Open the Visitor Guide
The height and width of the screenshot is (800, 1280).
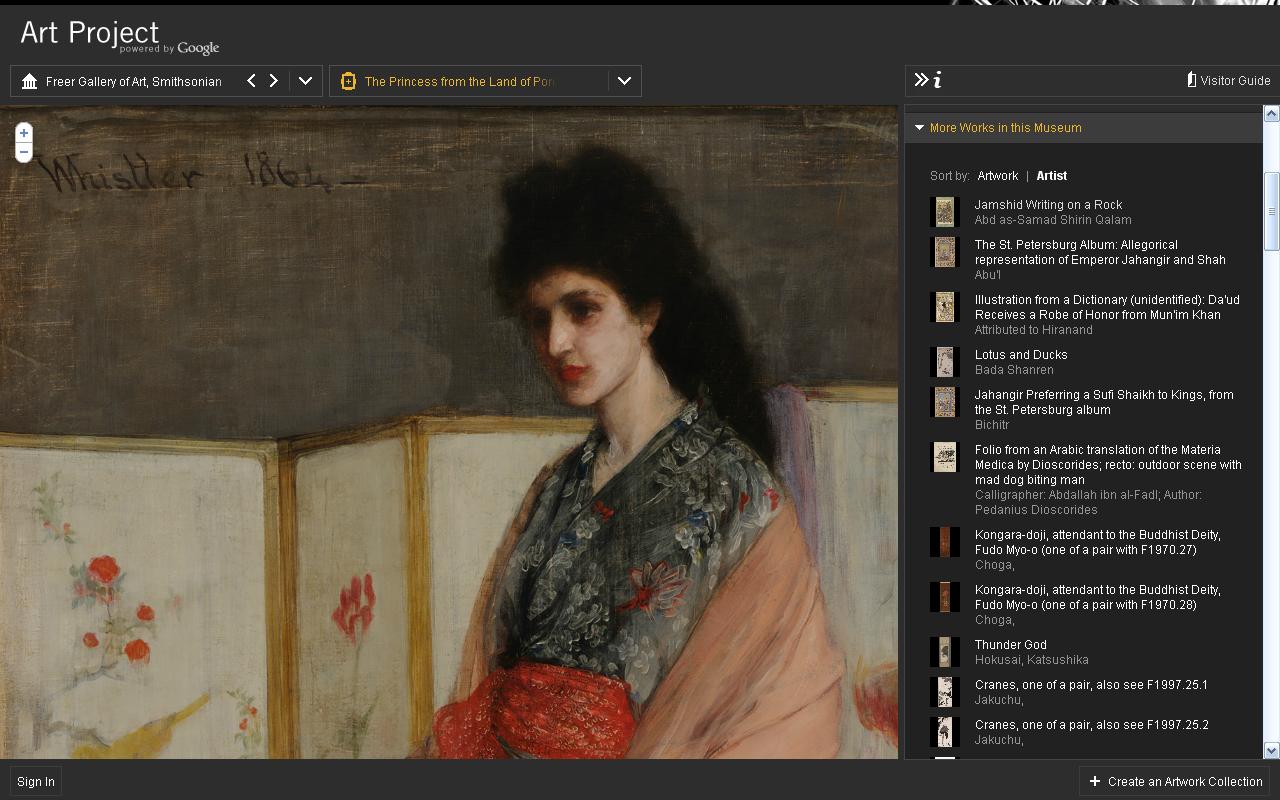point(1229,81)
